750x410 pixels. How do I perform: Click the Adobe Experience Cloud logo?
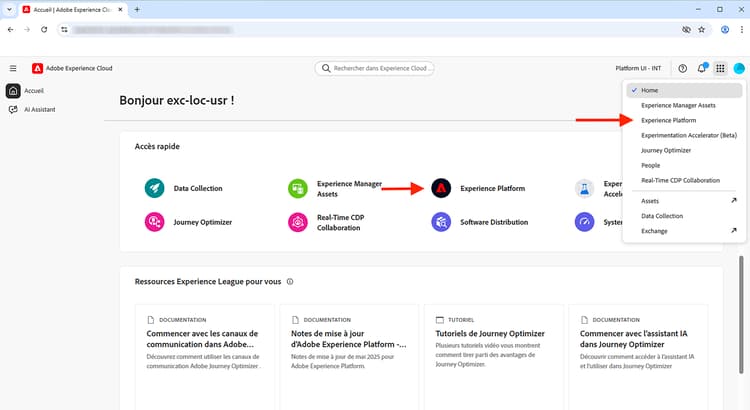[x=37, y=68]
